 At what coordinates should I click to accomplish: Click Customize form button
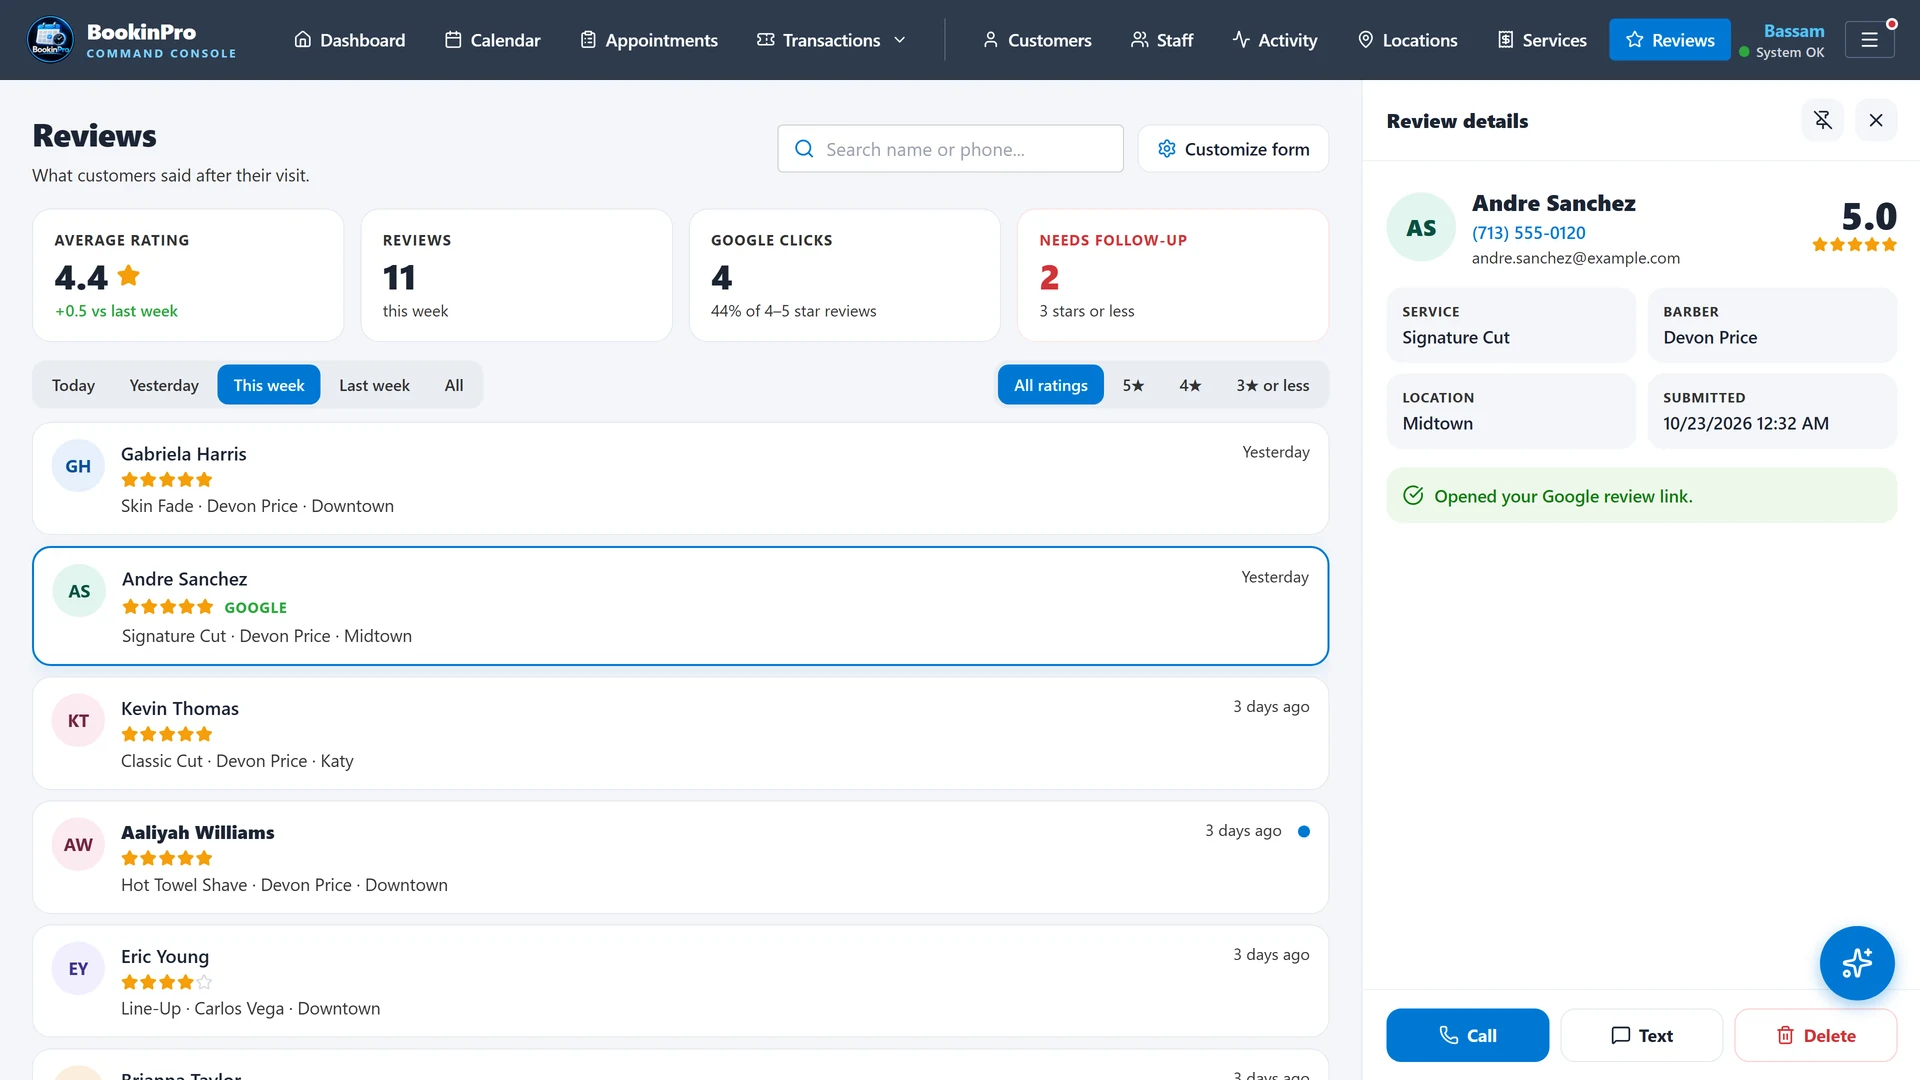pos(1233,149)
